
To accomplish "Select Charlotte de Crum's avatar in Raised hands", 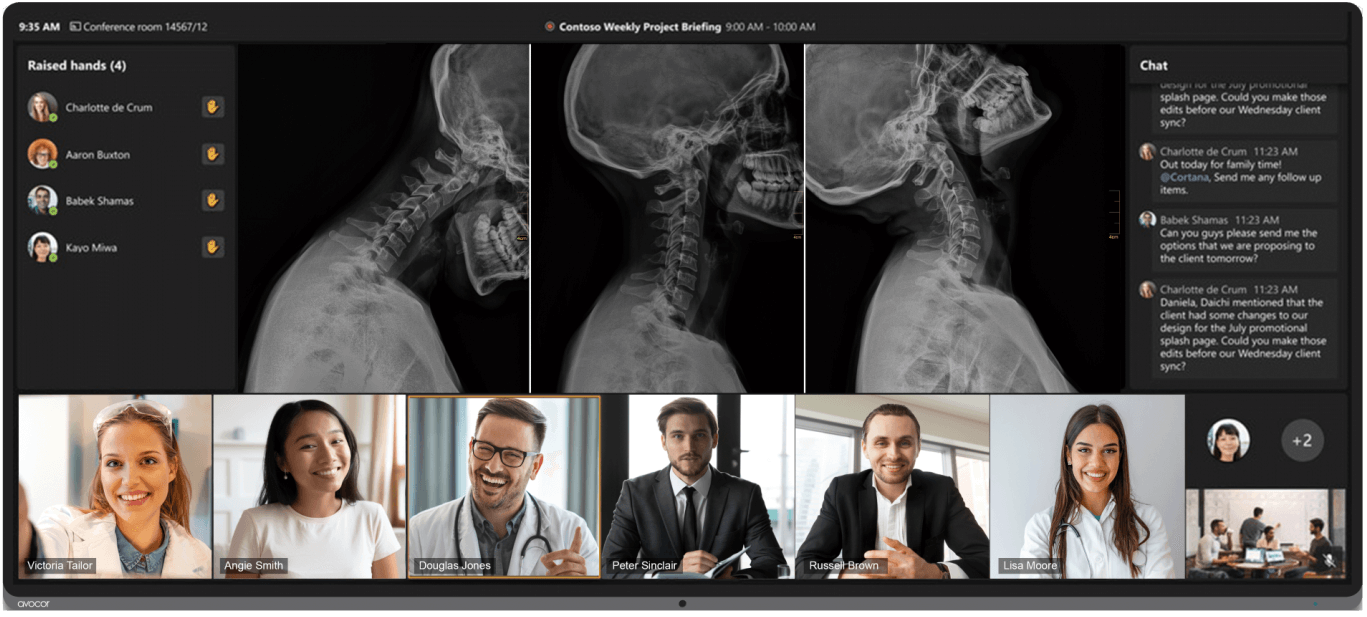I will [x=42, y=107].
